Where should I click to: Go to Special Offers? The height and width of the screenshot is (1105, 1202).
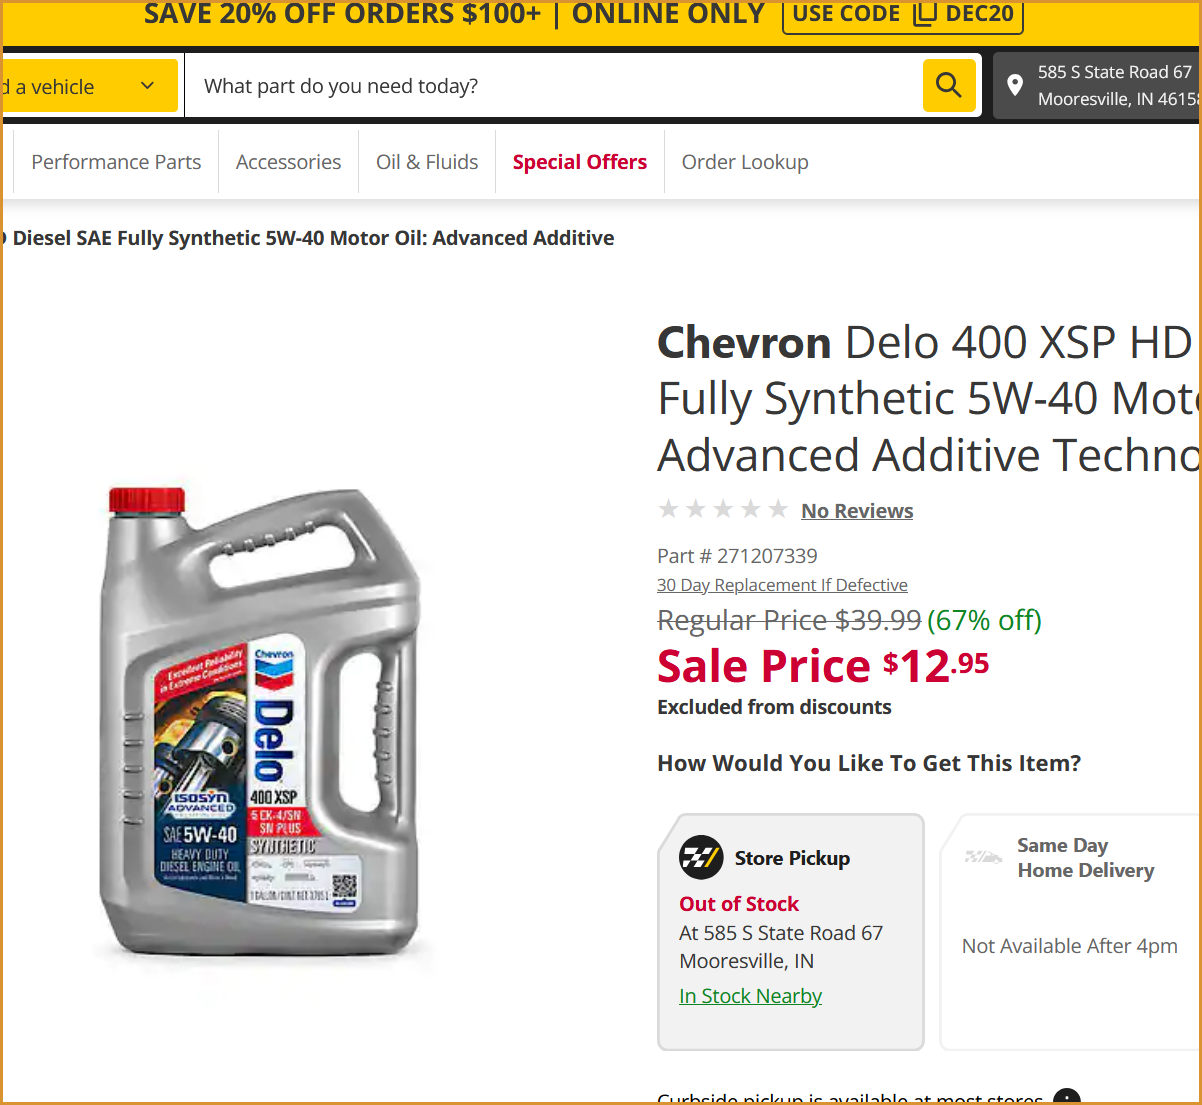click(580, 162)
